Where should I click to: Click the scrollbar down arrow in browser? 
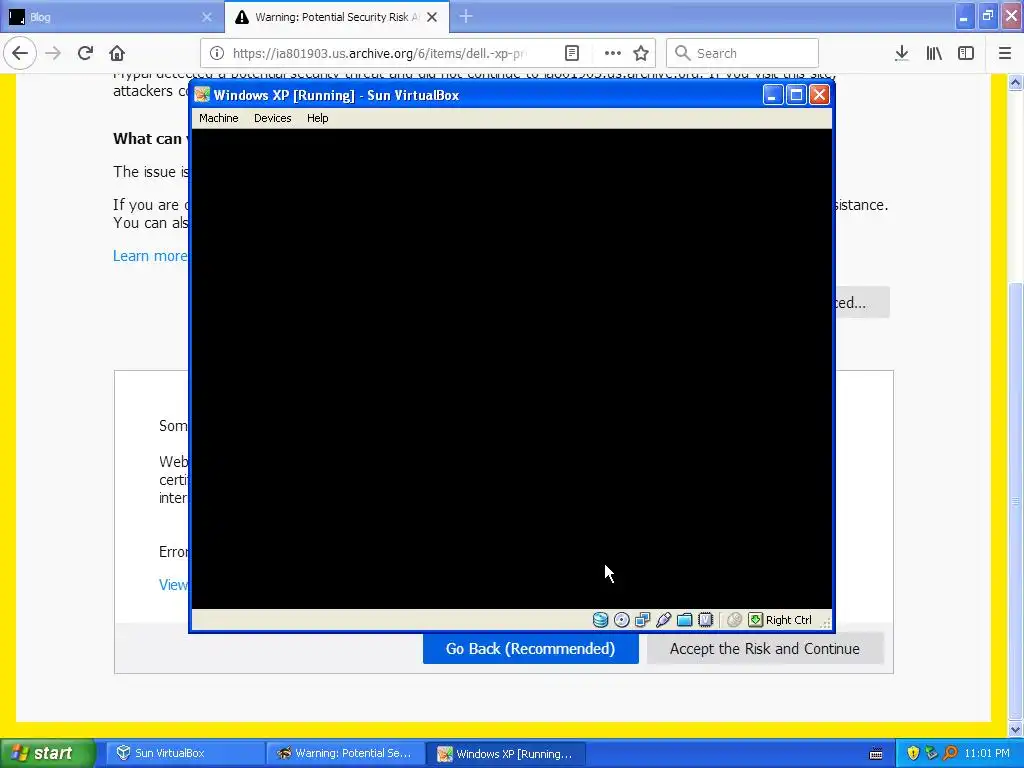(1015, 729)
